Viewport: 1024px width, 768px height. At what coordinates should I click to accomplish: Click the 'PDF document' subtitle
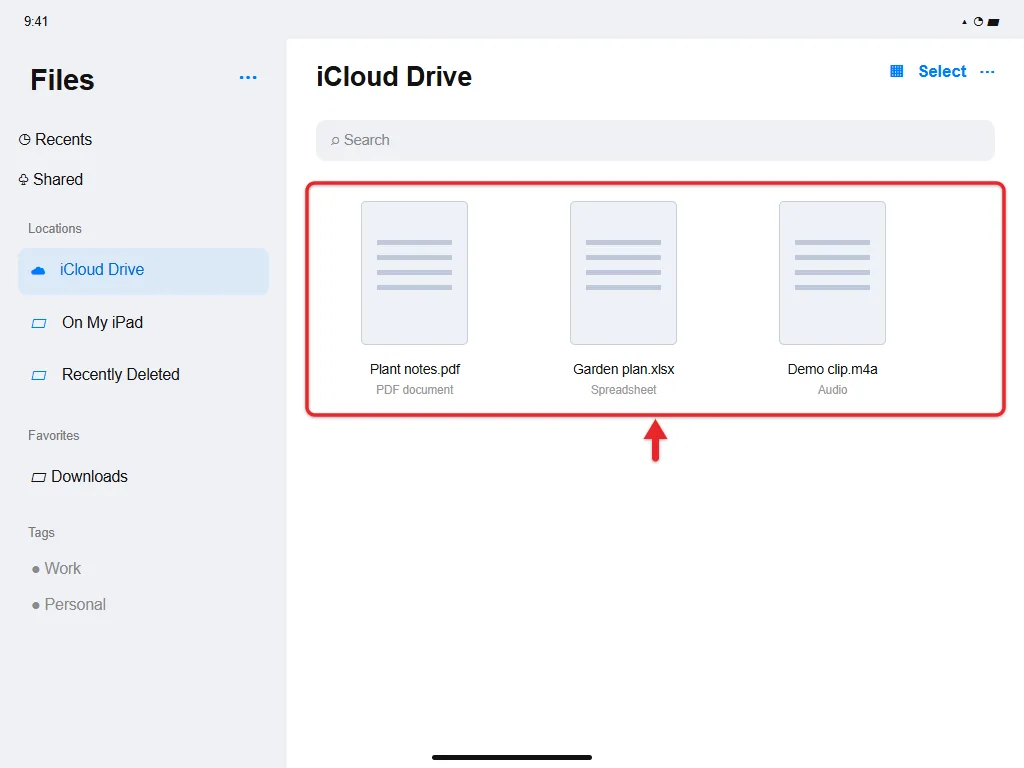click(415, 389)
